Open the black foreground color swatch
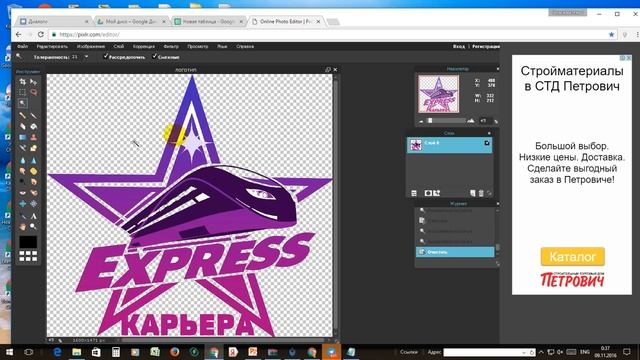The height and width of the screenshot is (360, 640). [x=28, y=242]
